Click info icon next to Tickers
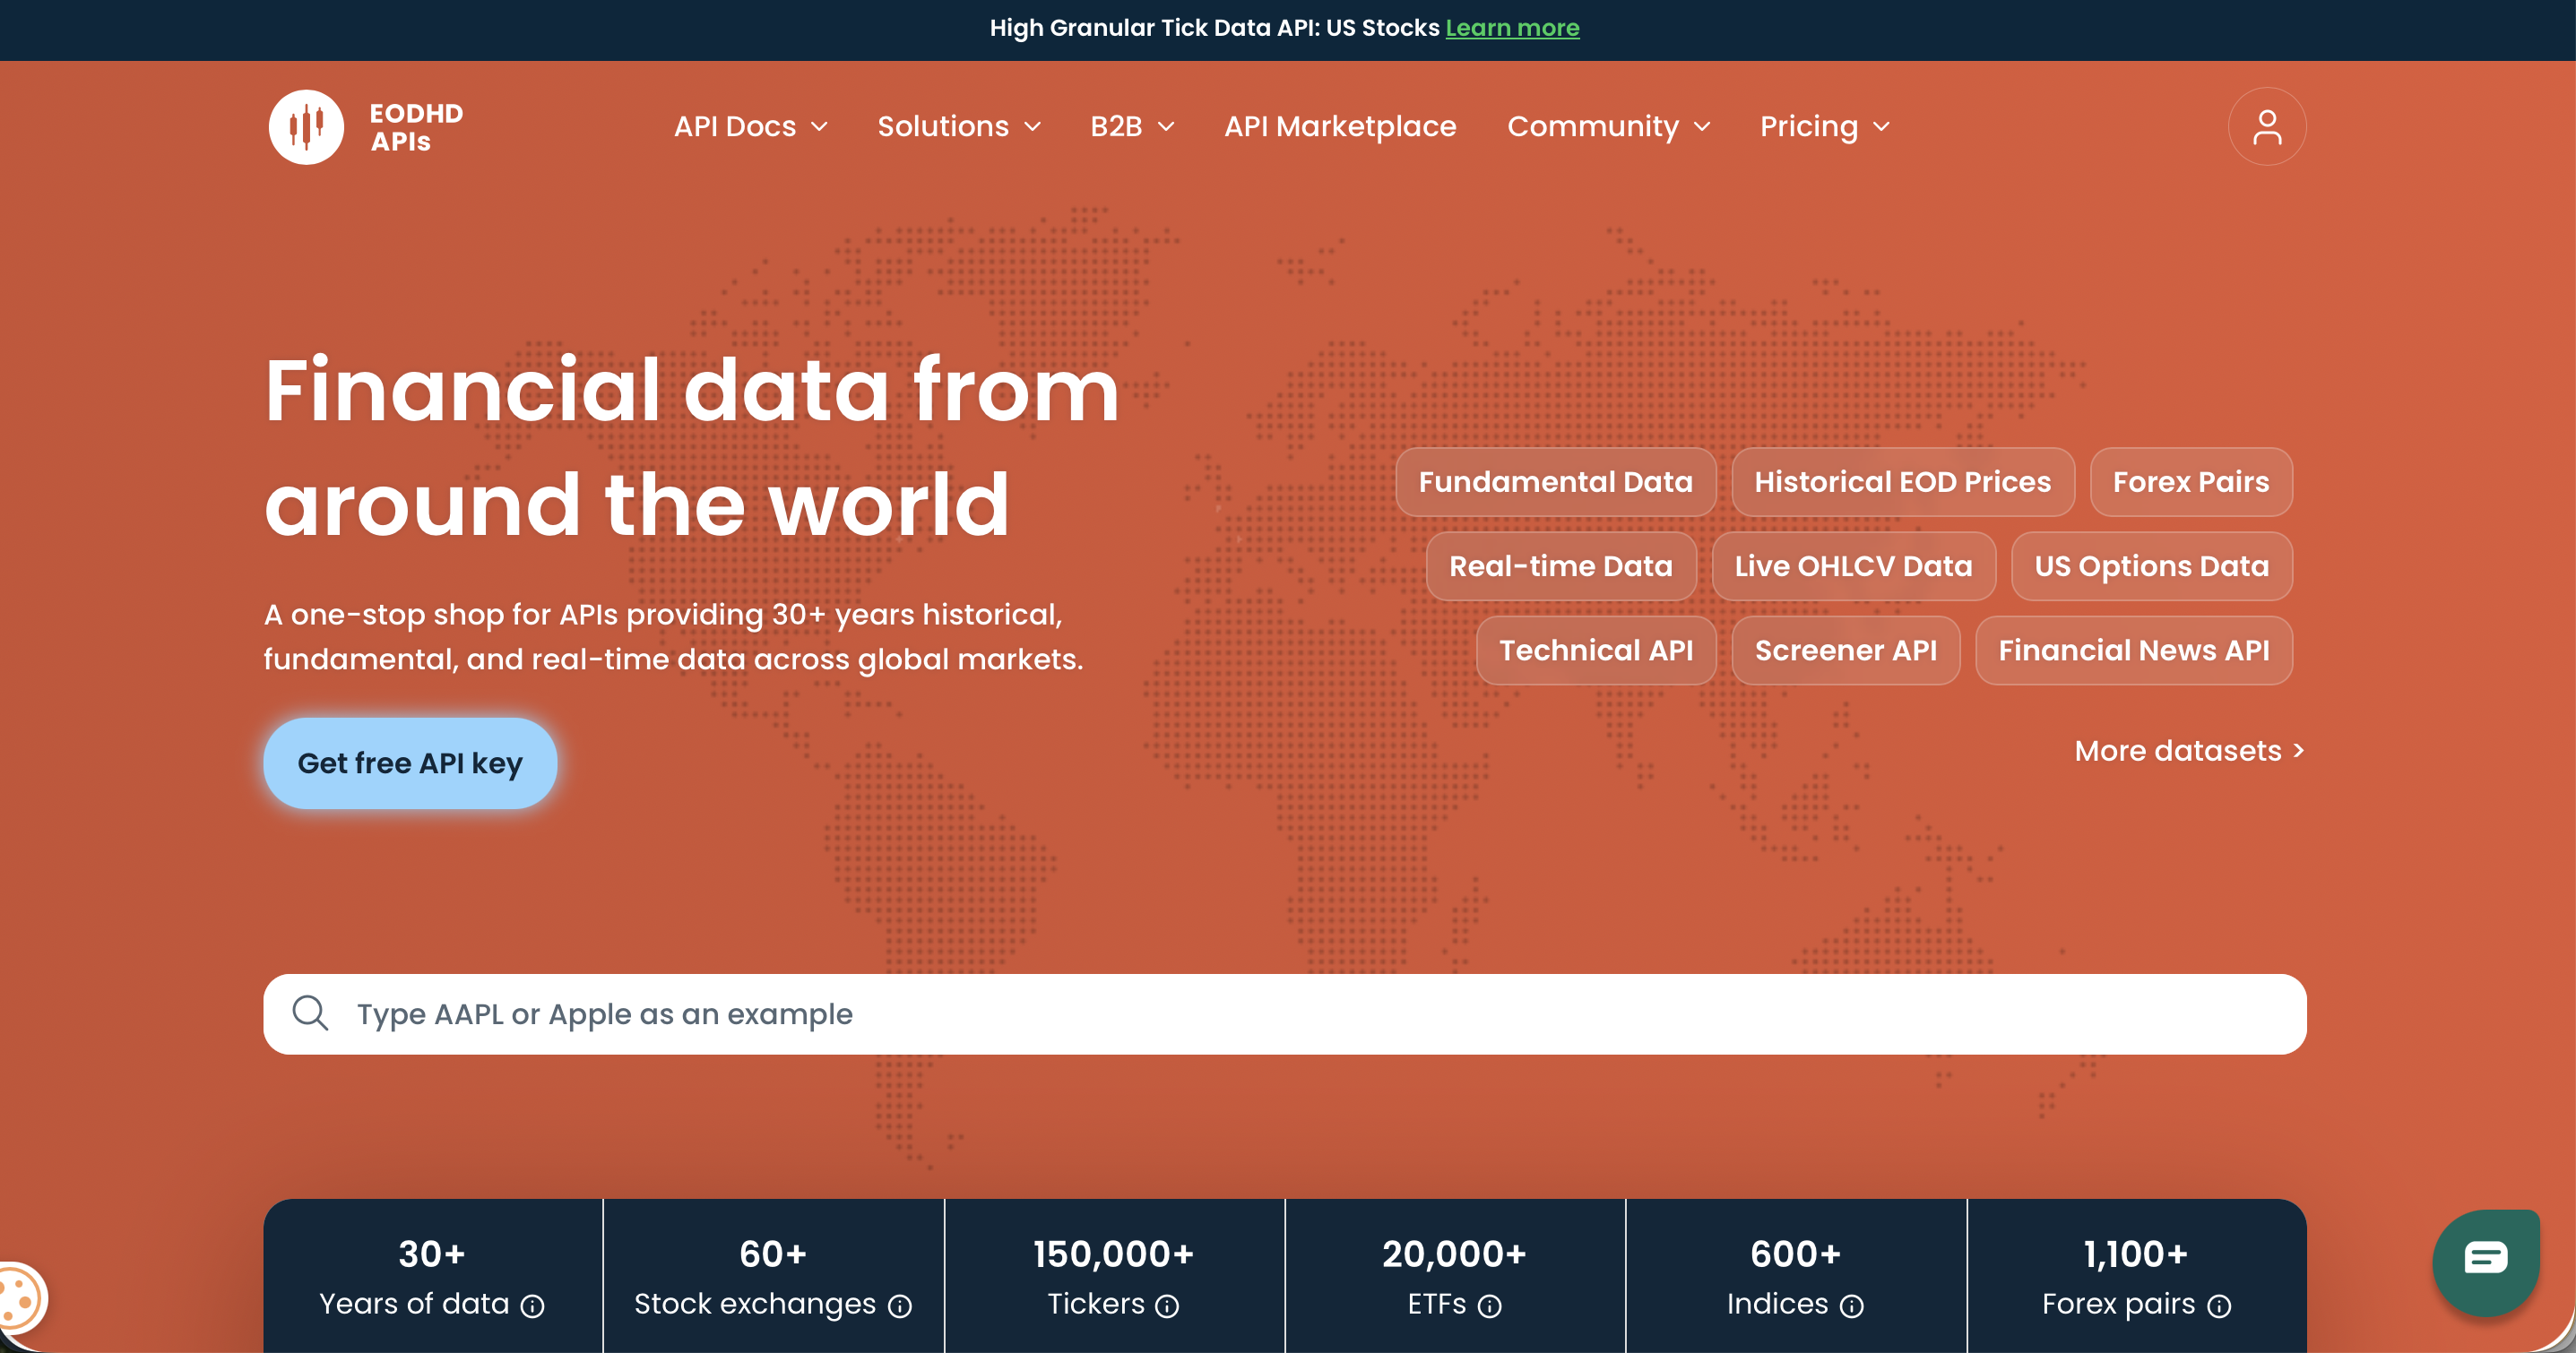This screenshot has width=2576, height=1353. [1167, 1306]
